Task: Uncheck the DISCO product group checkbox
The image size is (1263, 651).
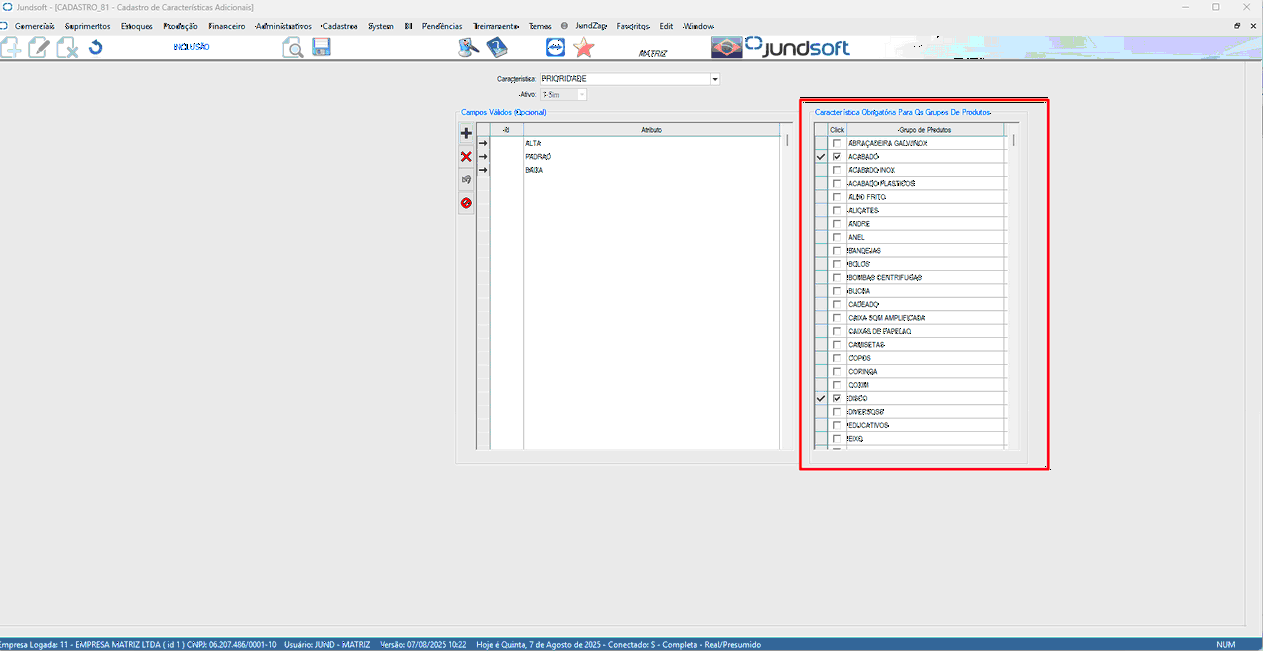Action: [837, 398]
